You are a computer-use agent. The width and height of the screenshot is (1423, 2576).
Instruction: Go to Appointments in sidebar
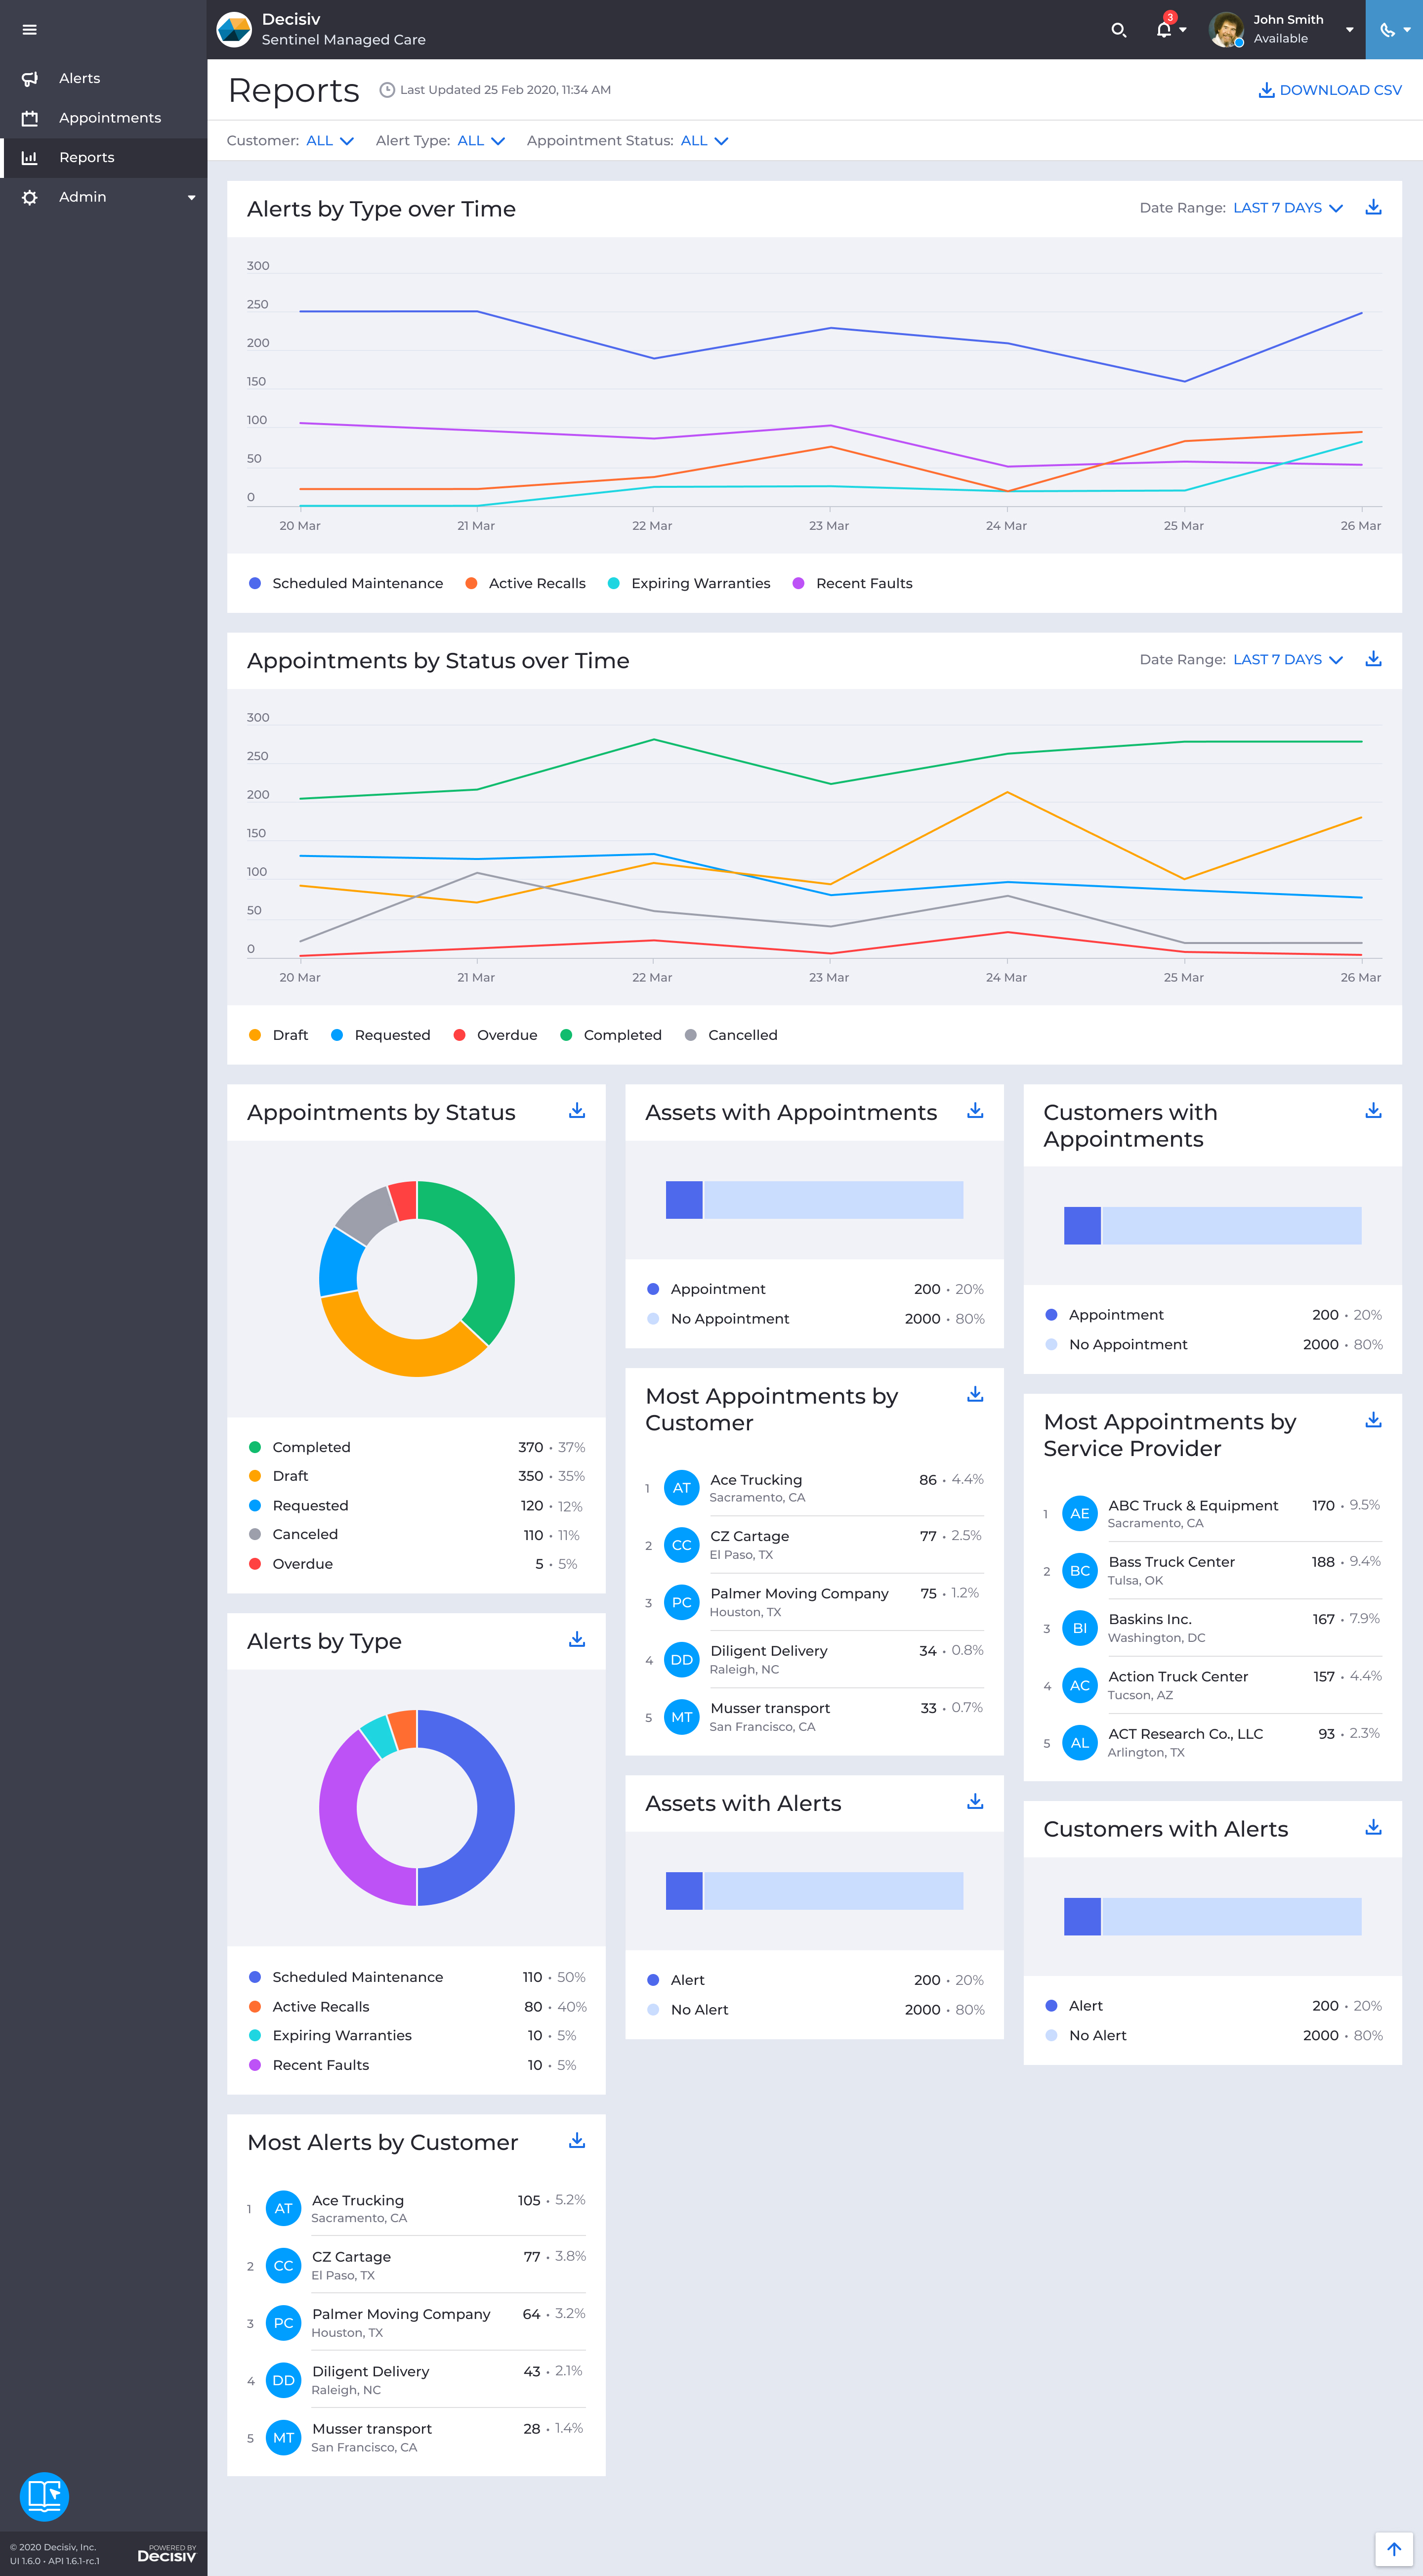point(104,118)
